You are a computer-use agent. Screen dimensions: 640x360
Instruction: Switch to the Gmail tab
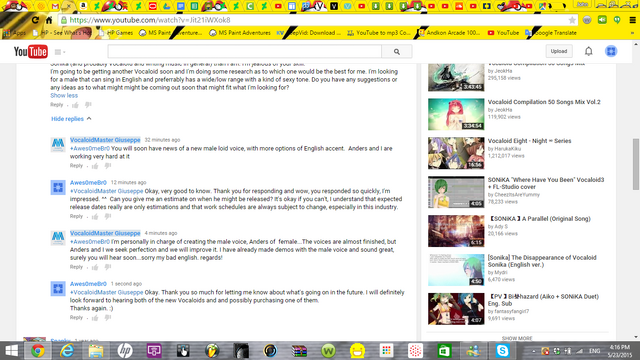[x=55, y=6]
